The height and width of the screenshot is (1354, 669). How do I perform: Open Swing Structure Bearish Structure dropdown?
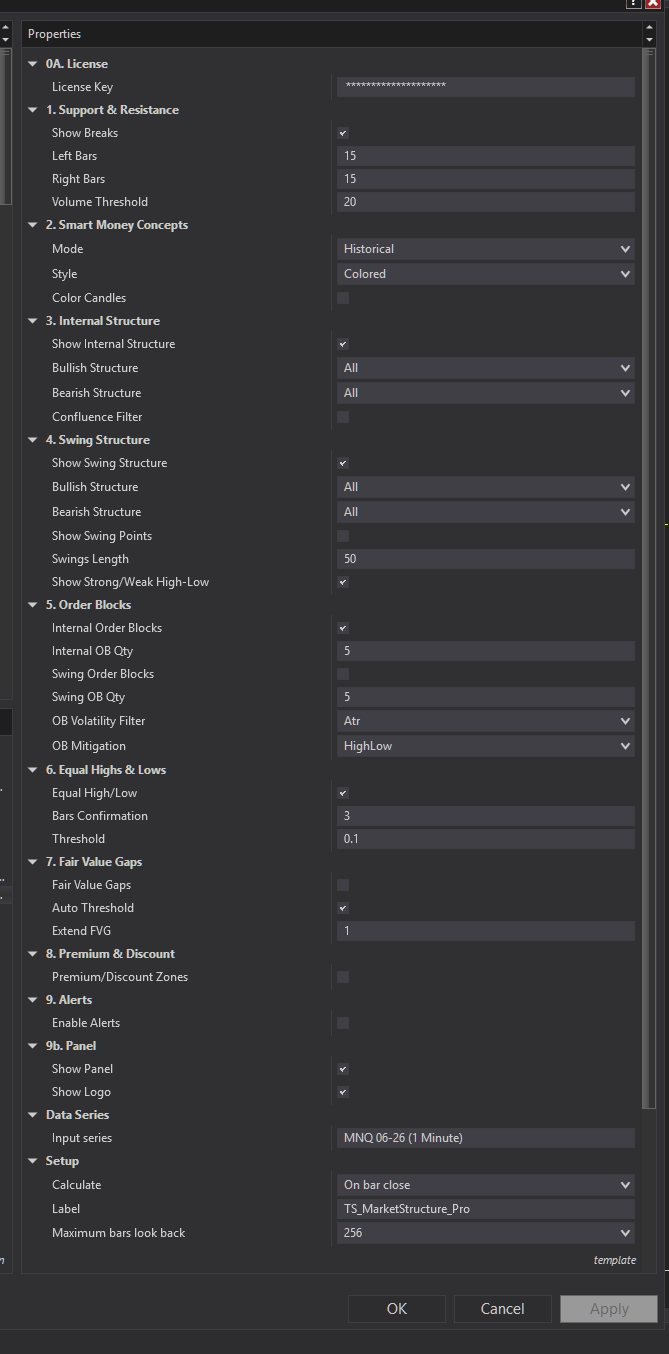coord(486,512)
